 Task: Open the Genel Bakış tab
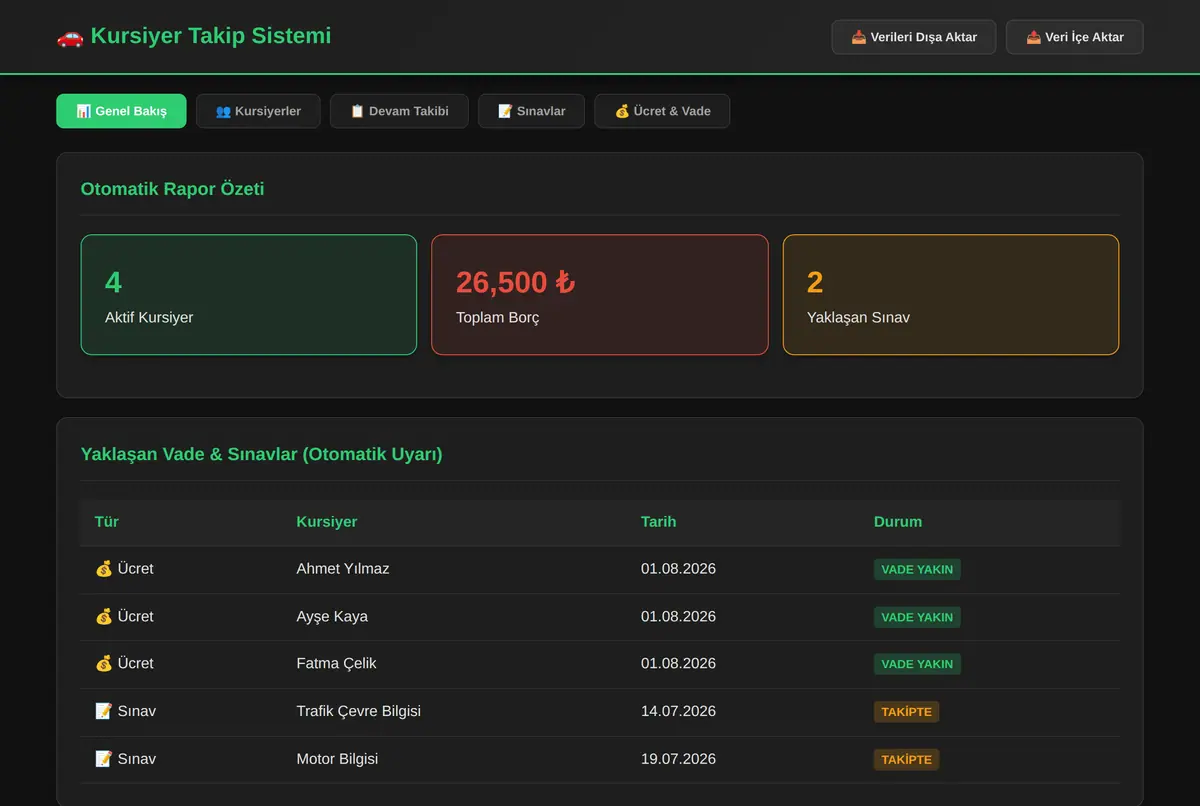121,111
